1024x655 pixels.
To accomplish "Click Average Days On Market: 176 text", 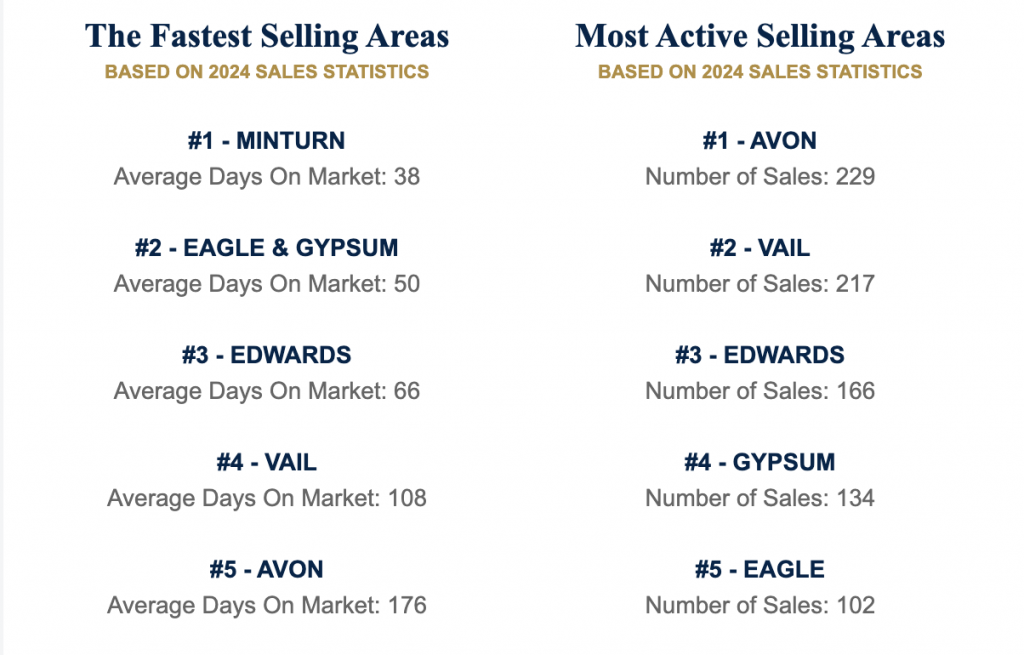I will [x=266, y=605].
